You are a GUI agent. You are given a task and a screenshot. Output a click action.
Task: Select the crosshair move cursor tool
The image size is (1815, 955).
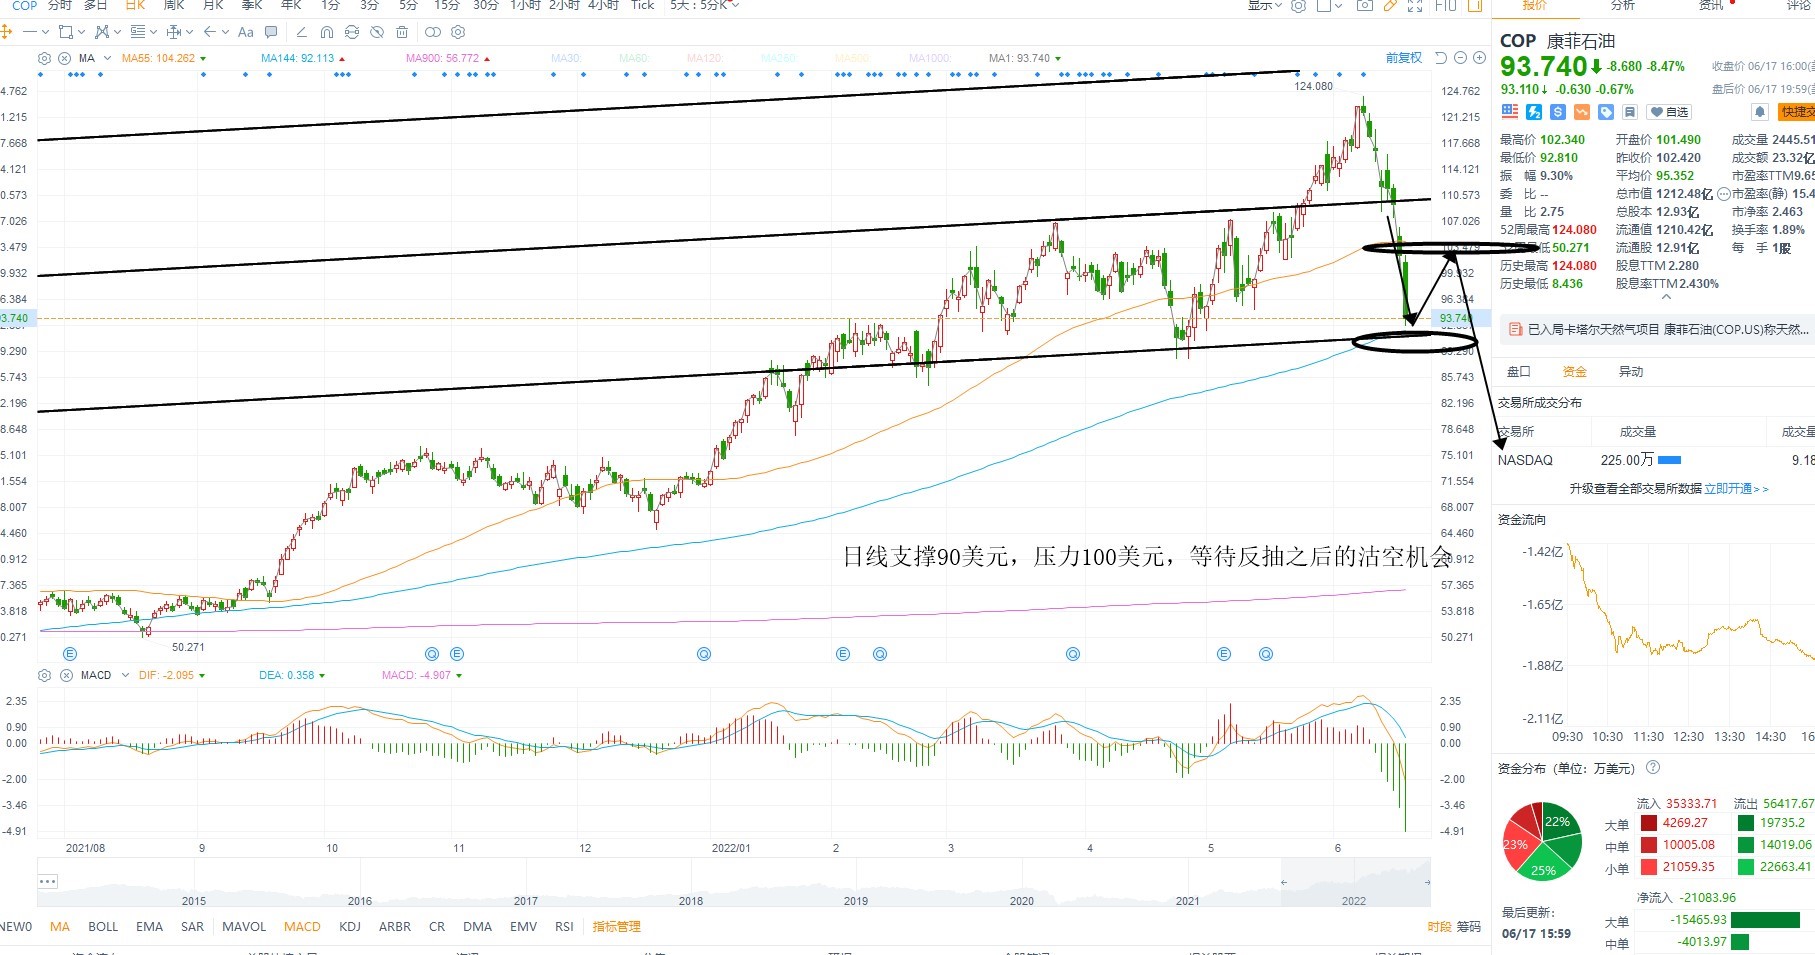point(6,32)
